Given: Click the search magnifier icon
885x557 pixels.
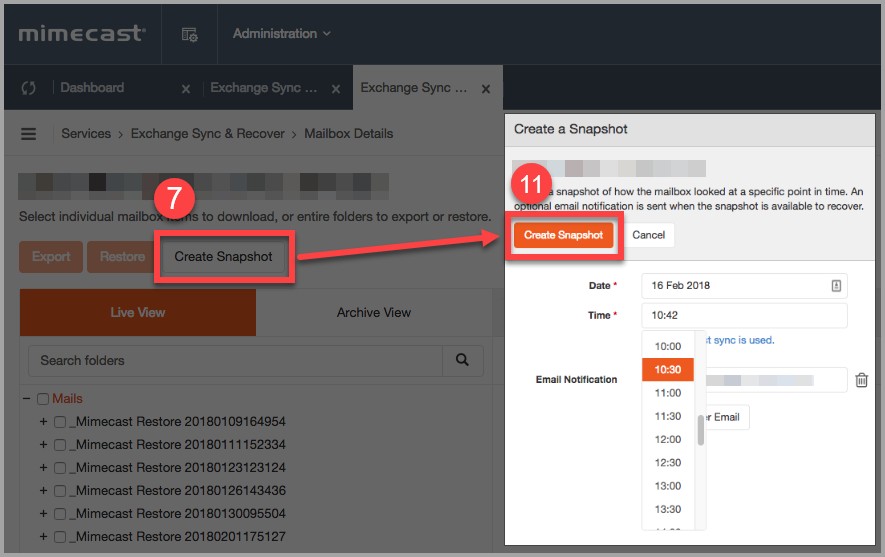Looking at the screenshot, I should point(462,360).
